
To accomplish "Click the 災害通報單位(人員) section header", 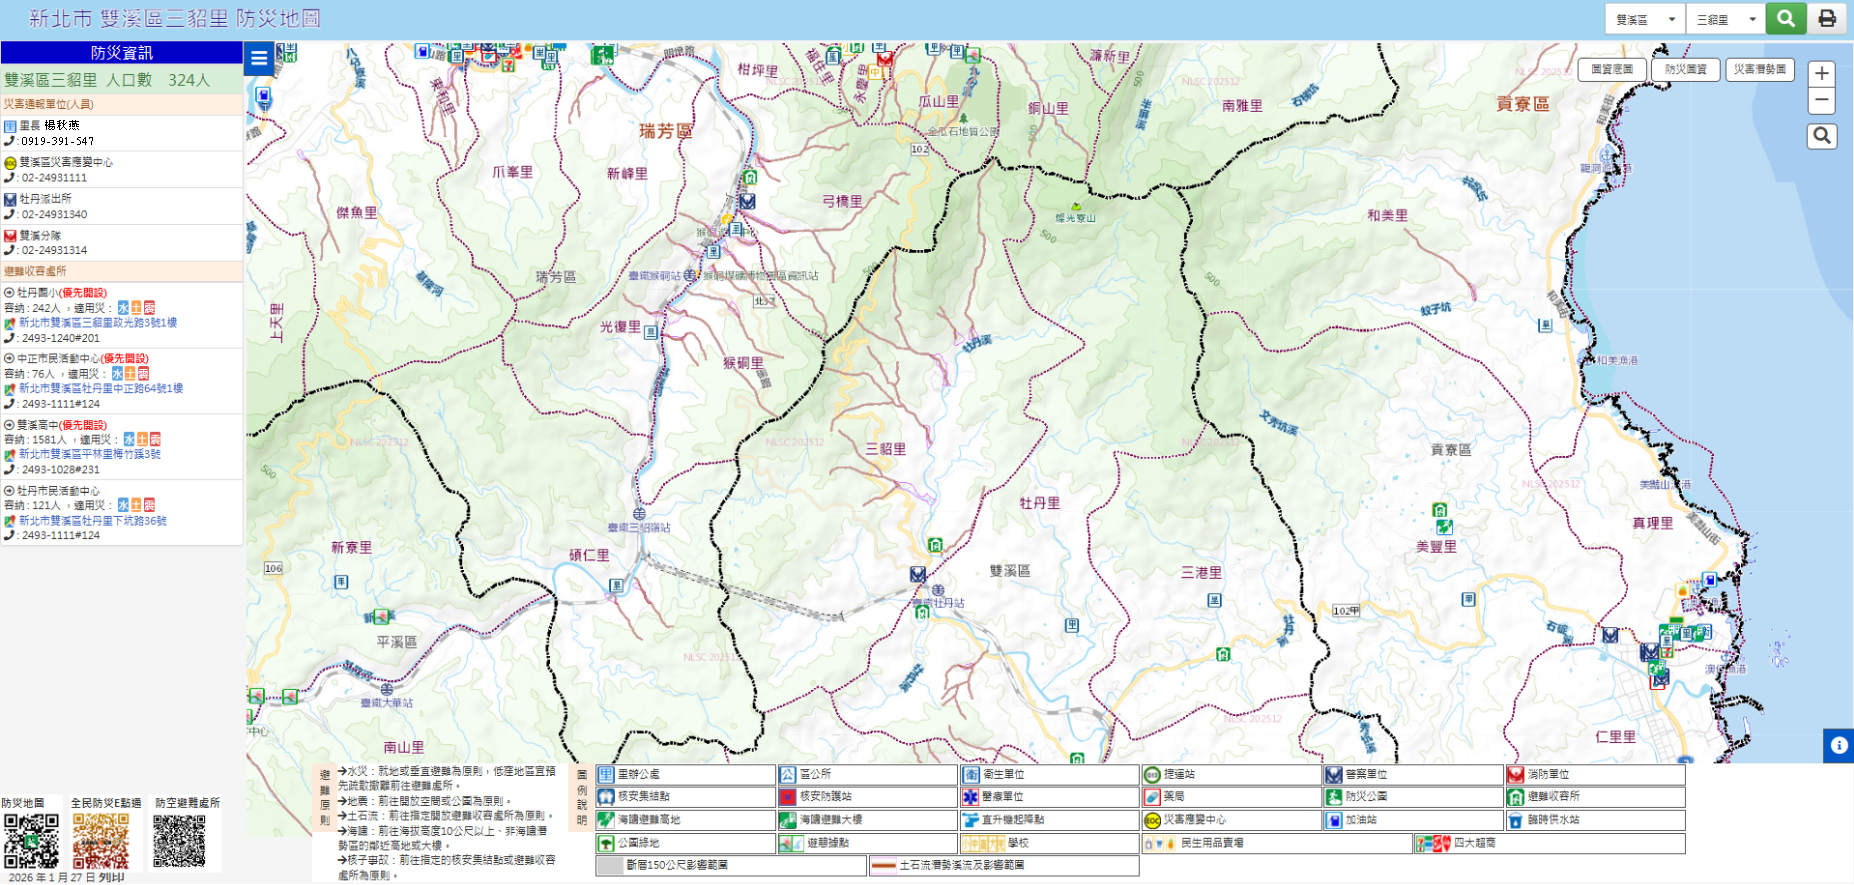I will point(122,104).
